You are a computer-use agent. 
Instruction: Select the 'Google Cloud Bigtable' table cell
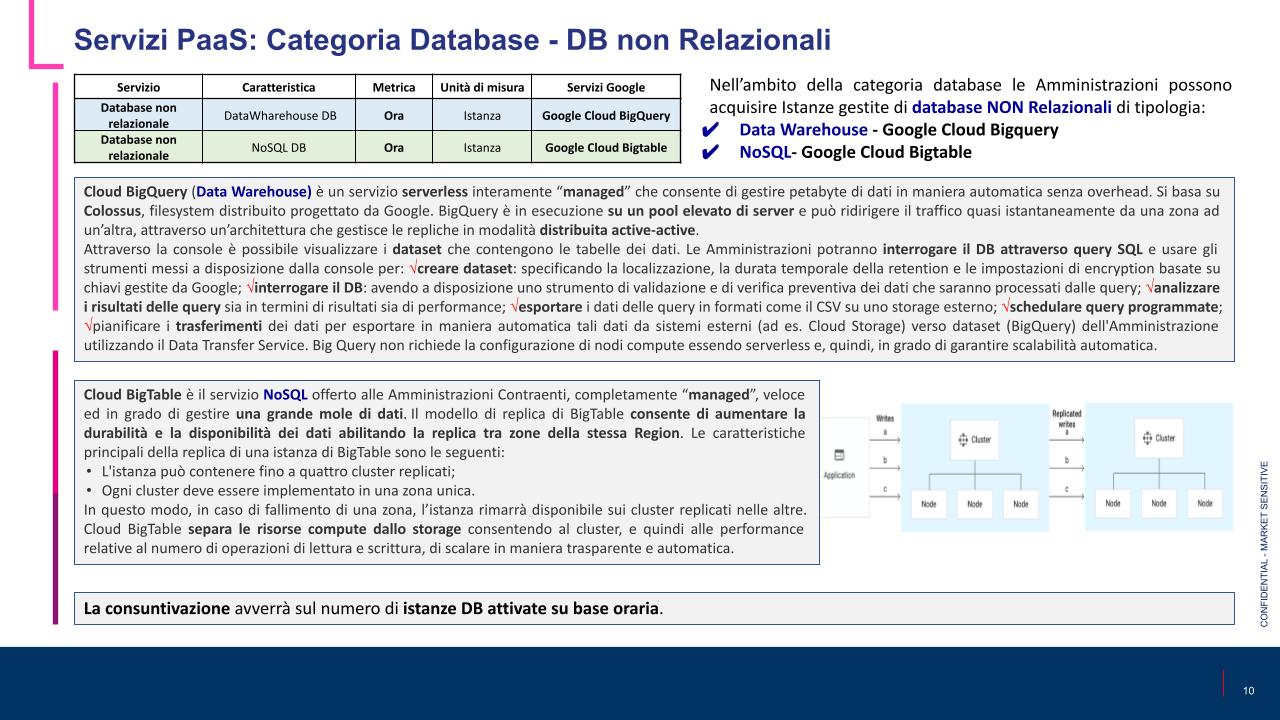pos(606,147)
